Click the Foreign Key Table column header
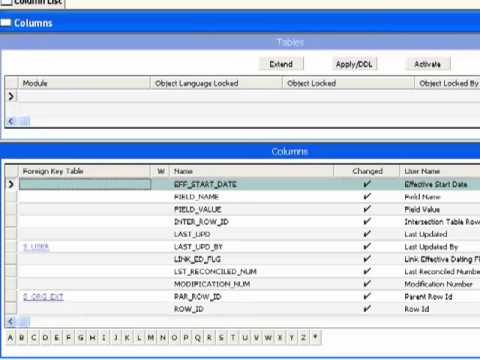Viewport: 480px width, 360px height. click(x=84, y=171)
